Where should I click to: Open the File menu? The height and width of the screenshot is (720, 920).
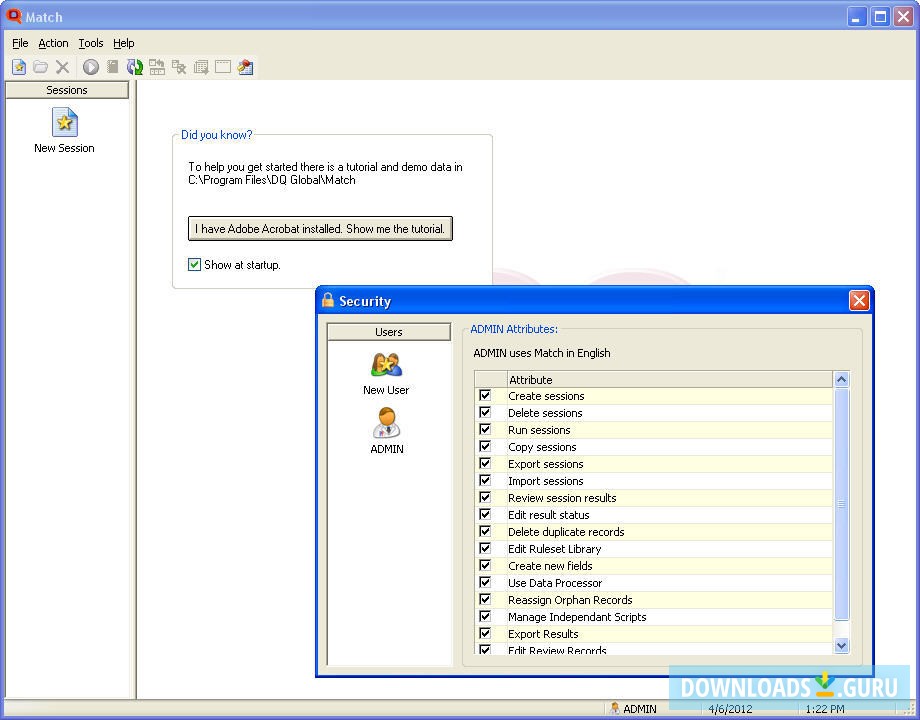pyautogui.click(x=20, y=43)
